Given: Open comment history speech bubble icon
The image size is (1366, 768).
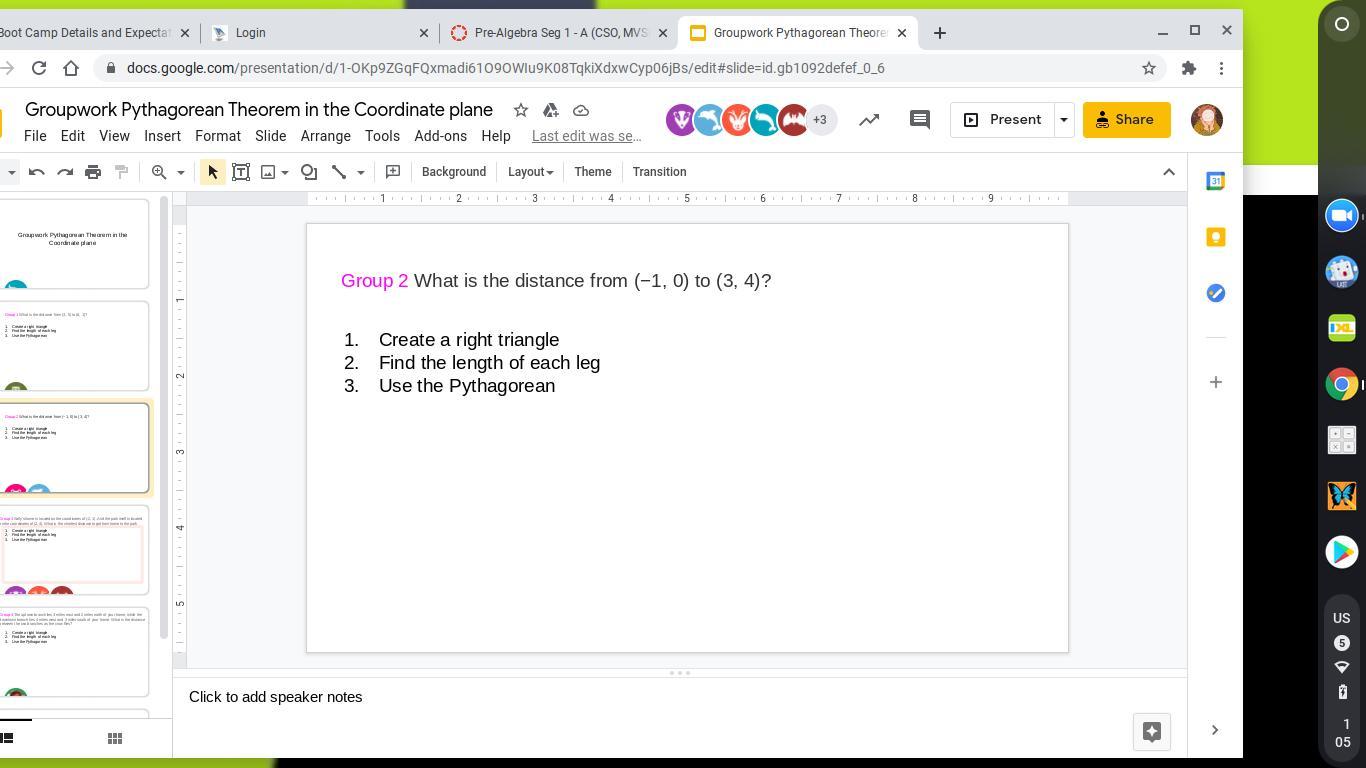Looking at the screenshot, I should 919,120.
